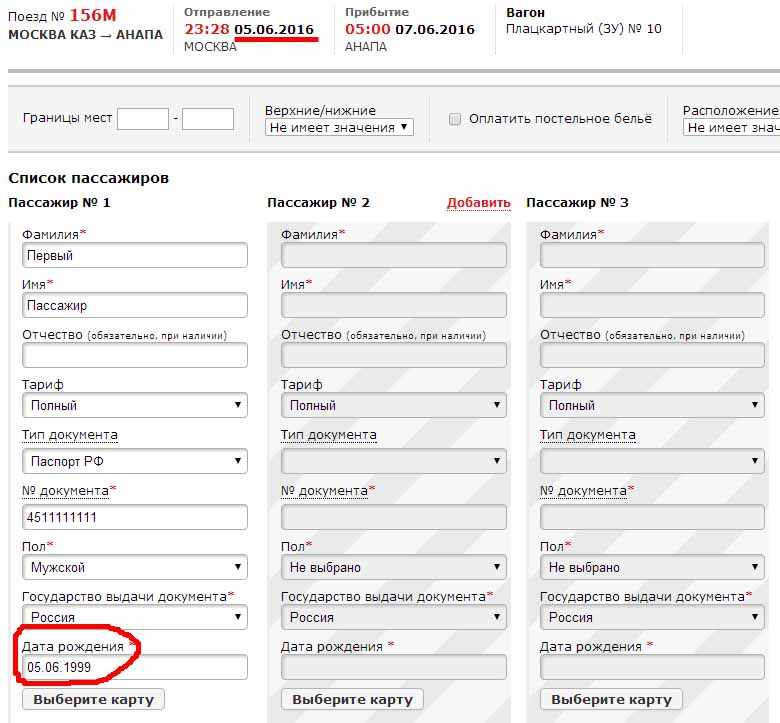Viewport: 780px width, 723px height.
Task: Open the 'Расположение' dropdown
Action: [x=732, y=127]
